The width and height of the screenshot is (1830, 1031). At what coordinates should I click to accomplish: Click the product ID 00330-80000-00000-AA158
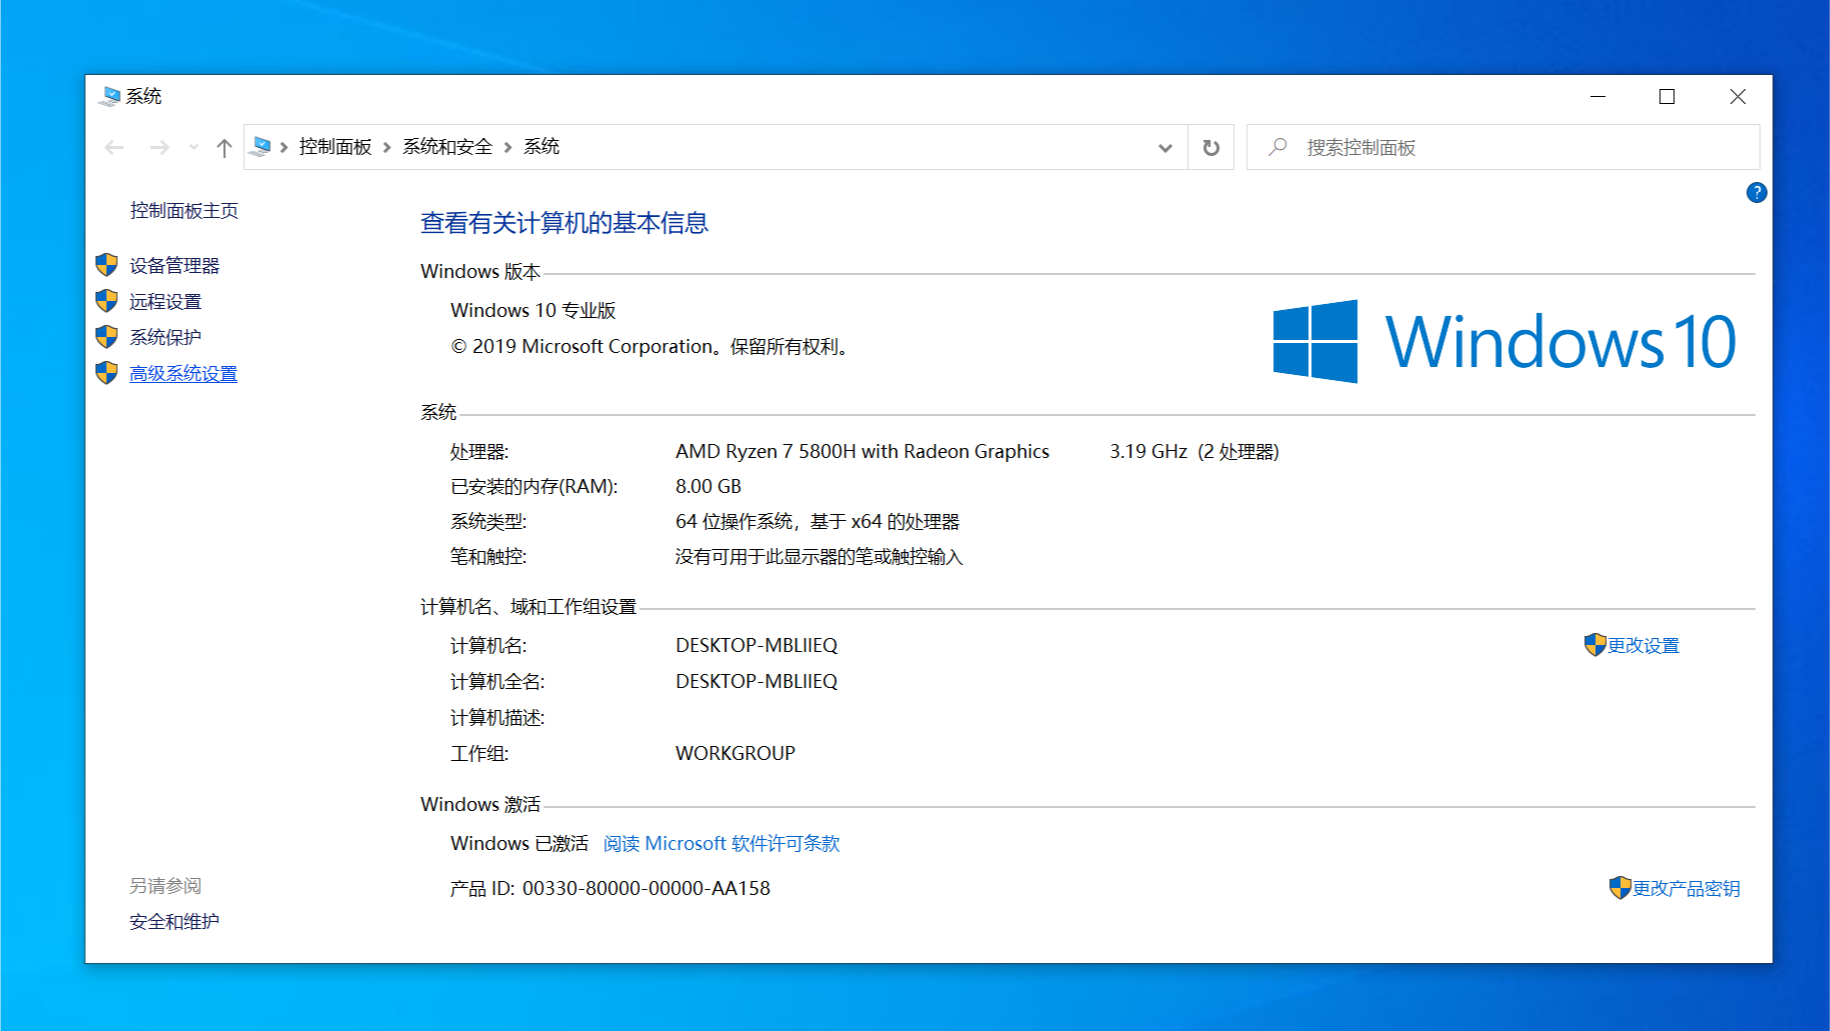(646, 889)
